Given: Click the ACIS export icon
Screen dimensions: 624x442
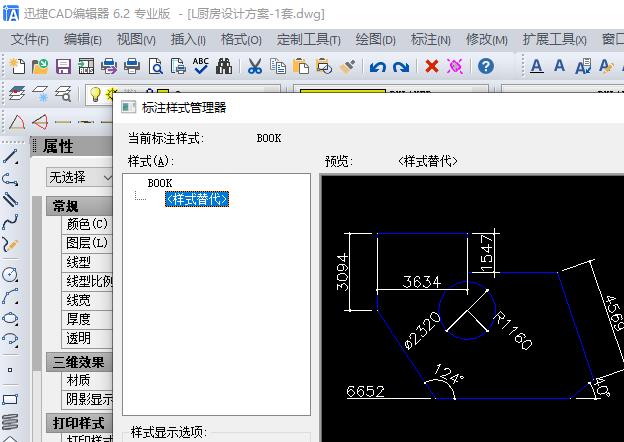Looking at the screenshot, I should (x=86, y=66).
